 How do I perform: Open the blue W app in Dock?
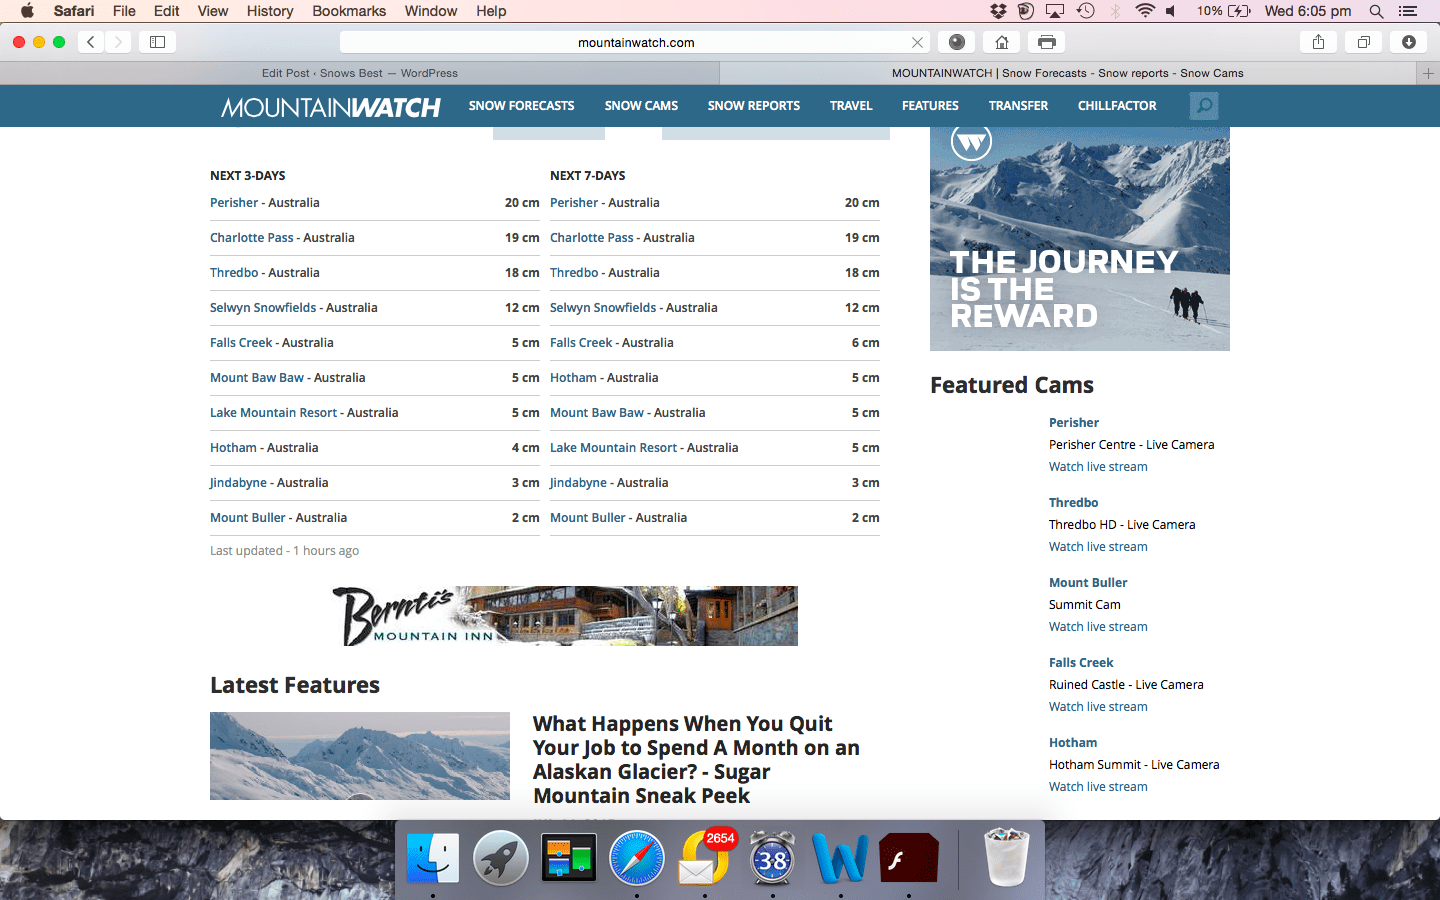(841, 858)
